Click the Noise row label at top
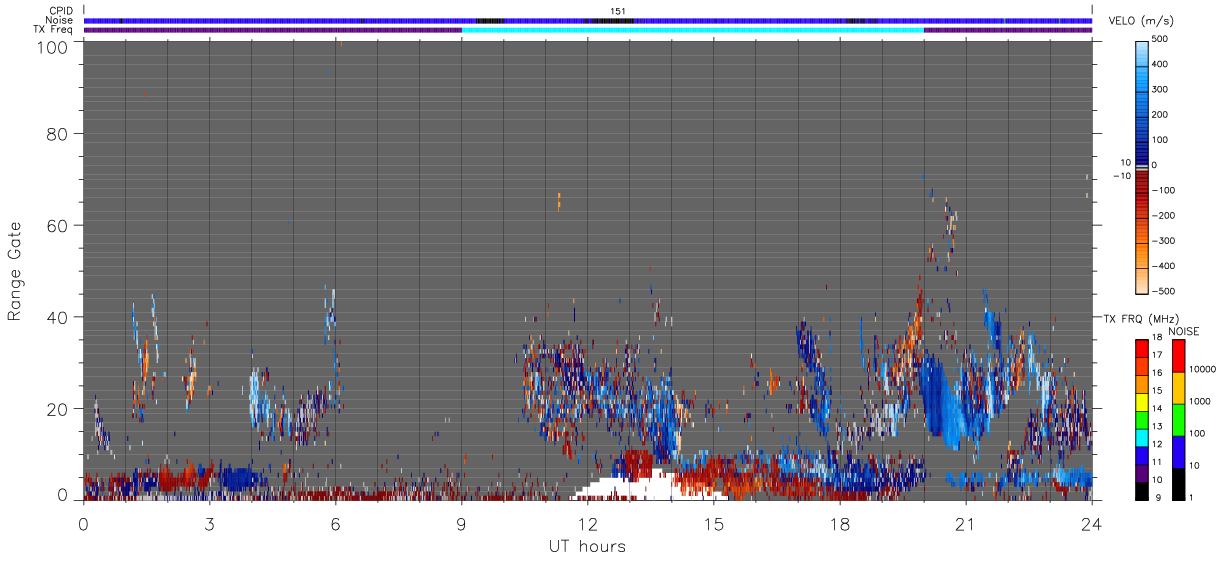This screenshot has width=1228, height=567. pyautogui.click(x=59, y=20)
